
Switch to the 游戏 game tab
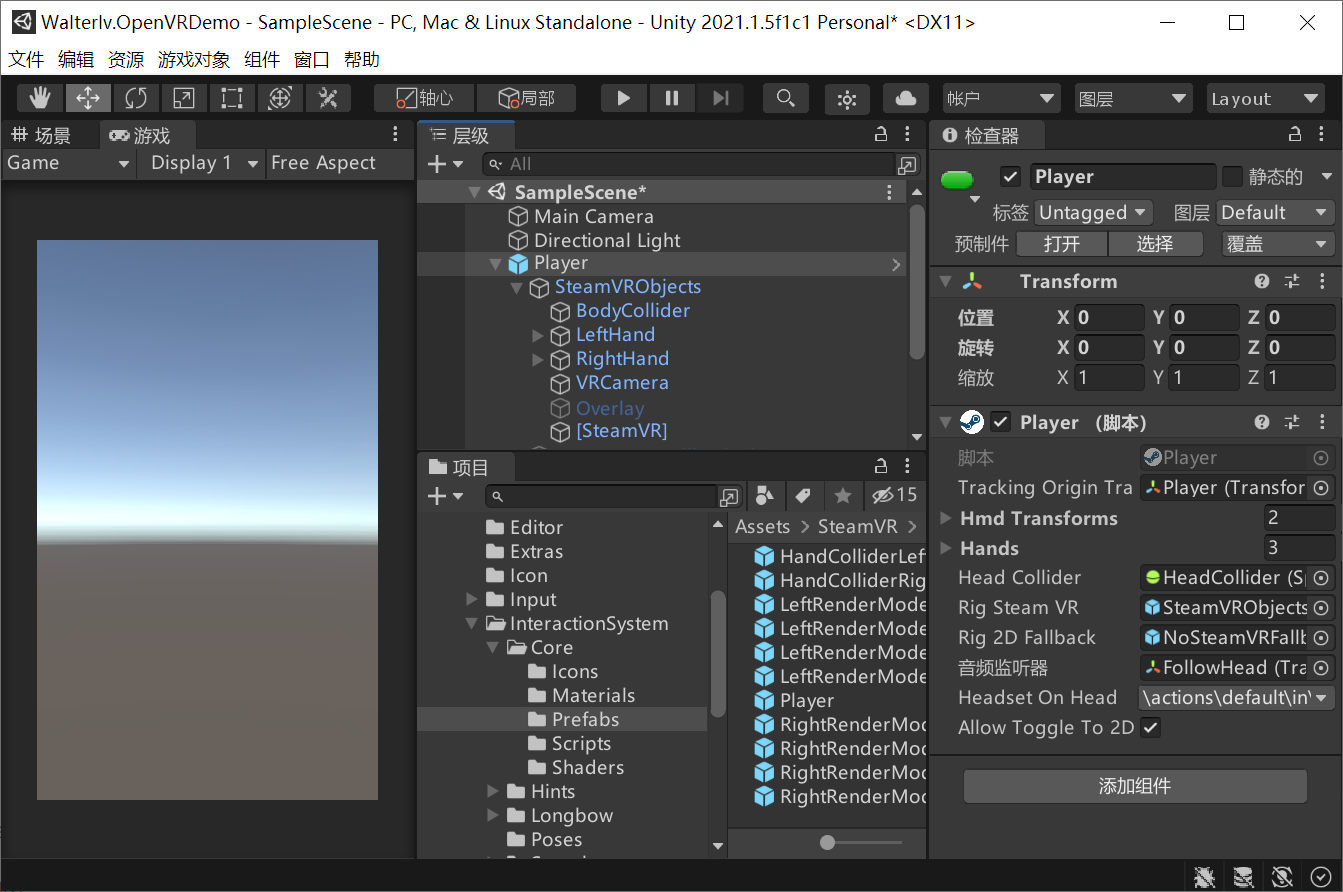(x=140, y=135)
